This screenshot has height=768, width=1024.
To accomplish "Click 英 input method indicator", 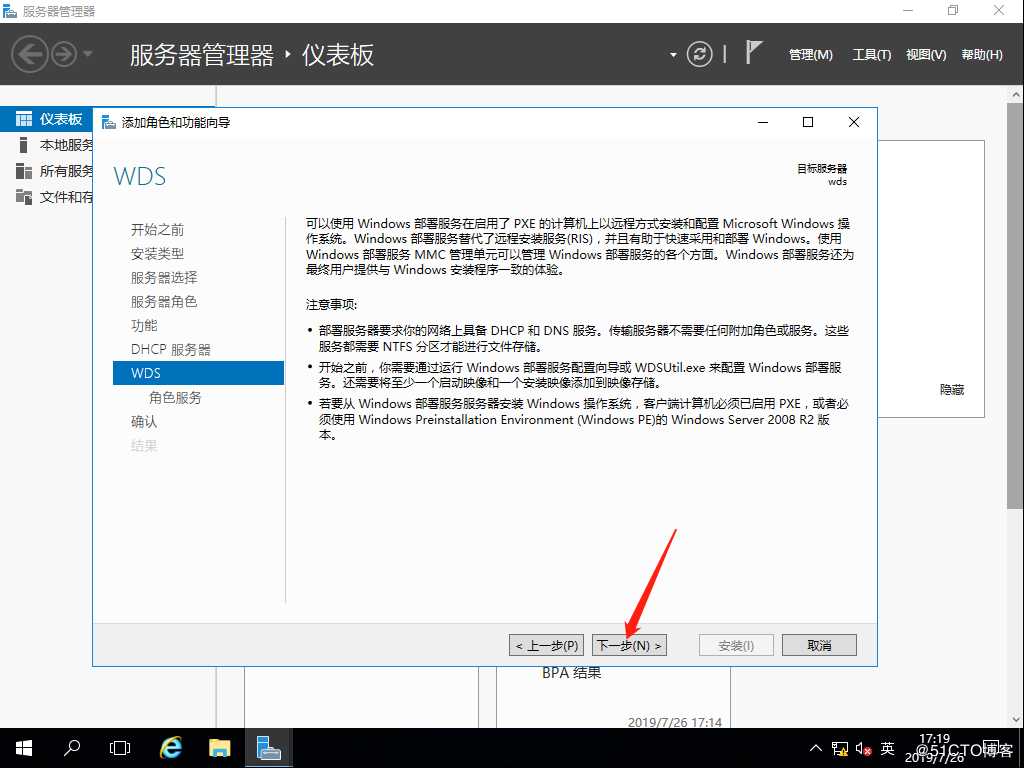I will pos(888,748).
